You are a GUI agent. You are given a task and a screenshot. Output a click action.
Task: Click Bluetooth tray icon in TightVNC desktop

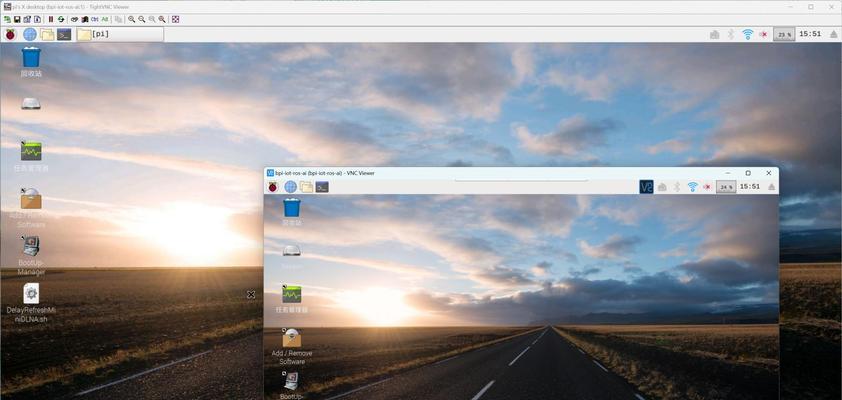[731, 34]
